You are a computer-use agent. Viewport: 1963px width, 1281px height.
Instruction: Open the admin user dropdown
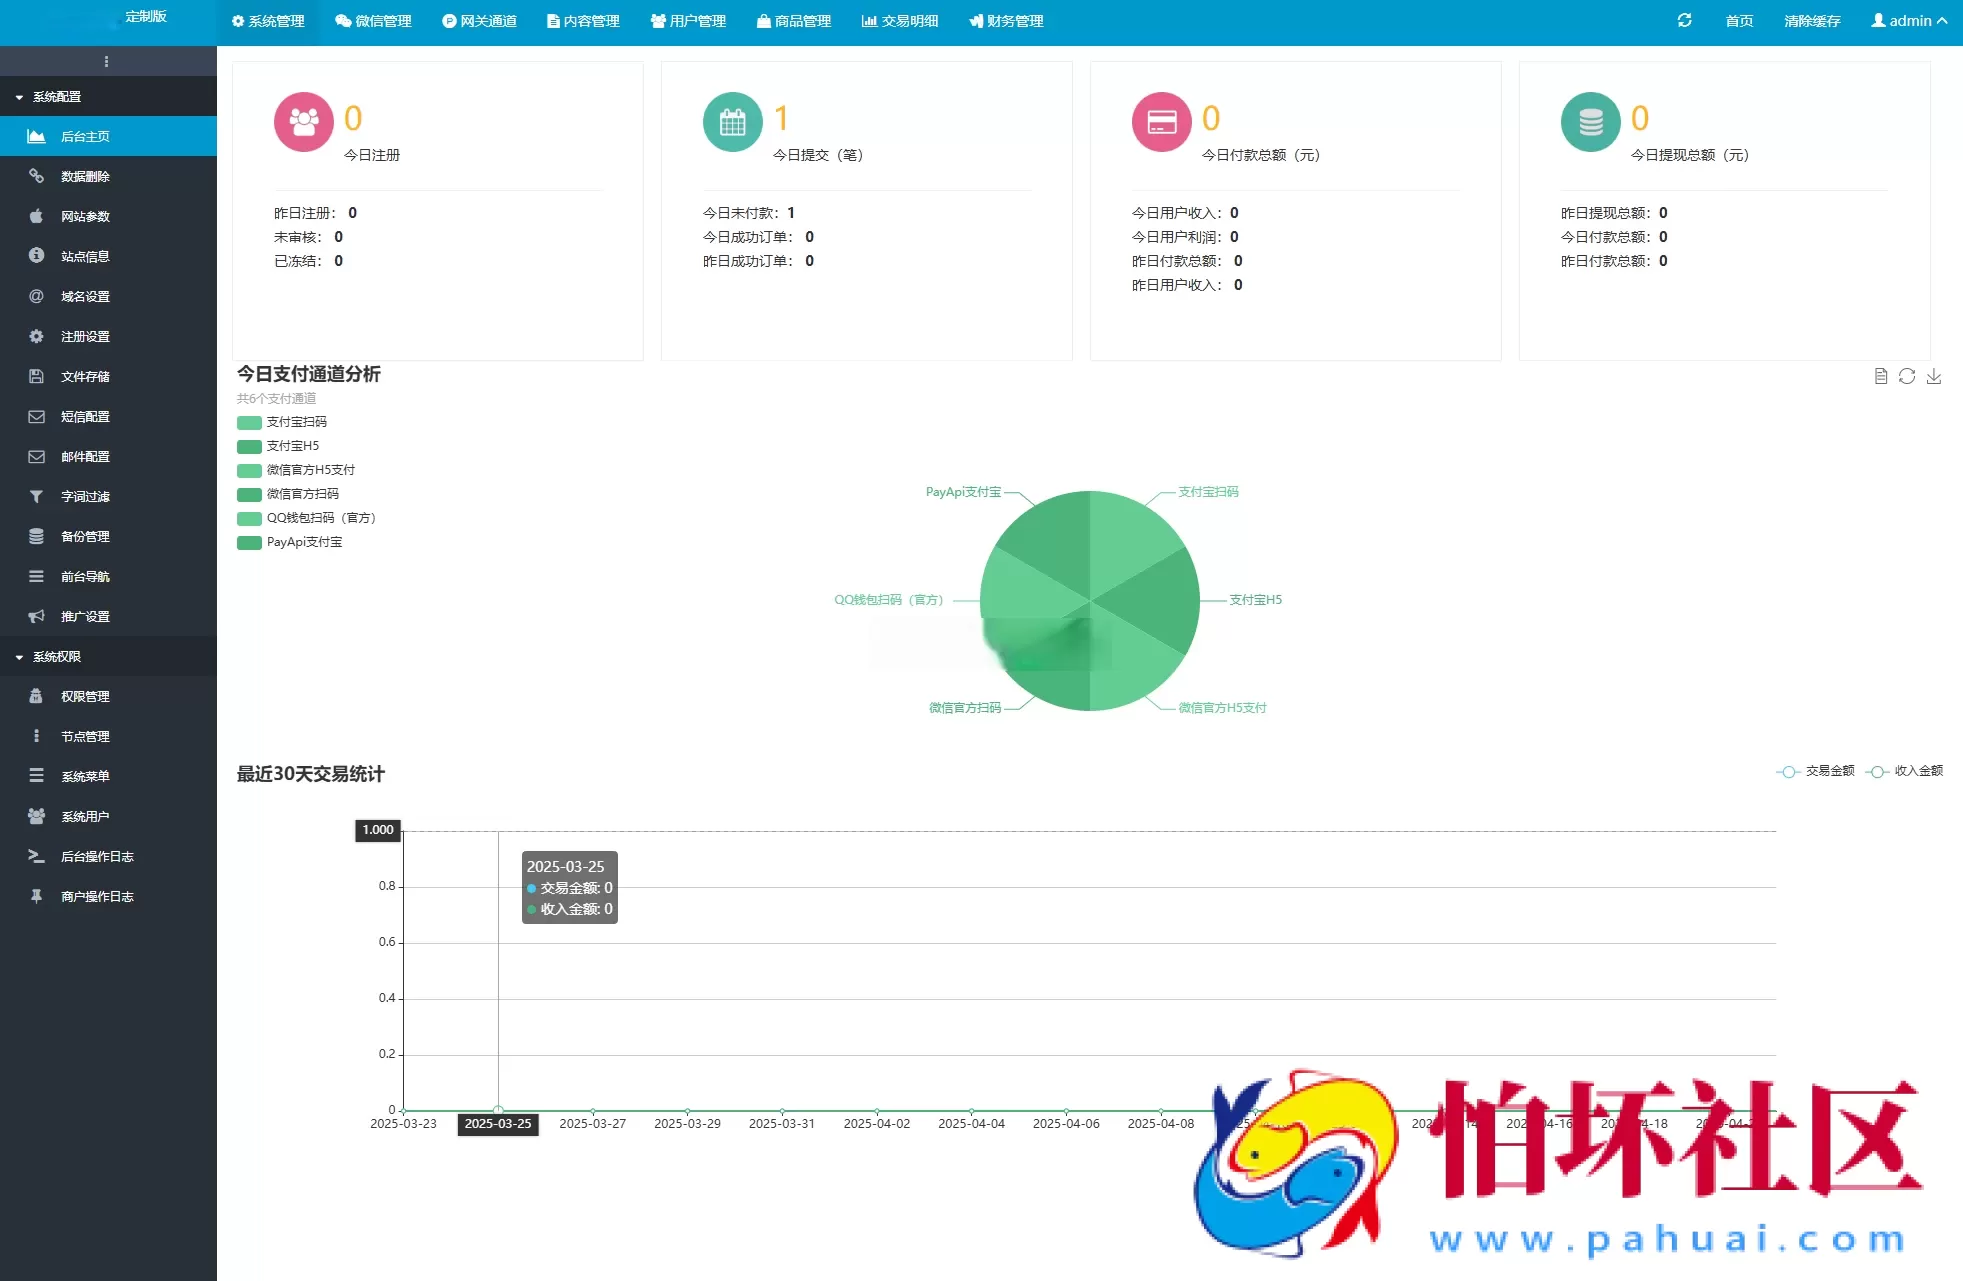tap(1909, 20)
